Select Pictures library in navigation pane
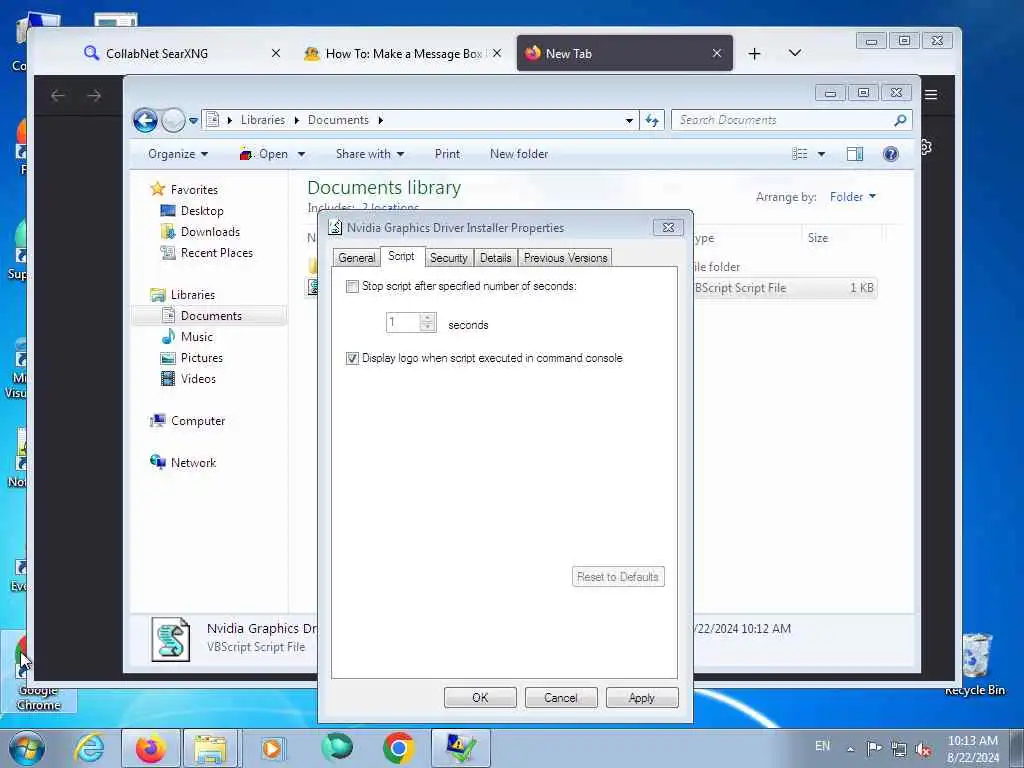This screenshot has width=1024, height=768. coord(201,358)
